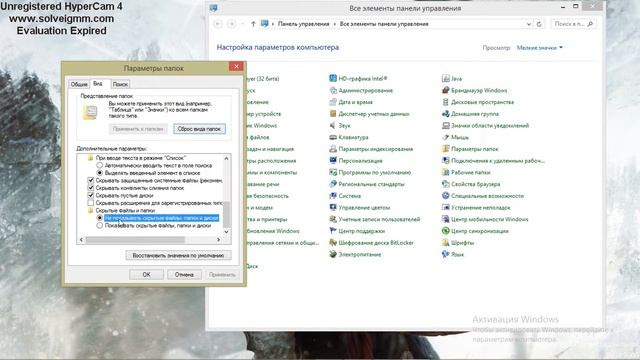Click Применить button
This screenshot has width=640, height=360.
point(222,275)
